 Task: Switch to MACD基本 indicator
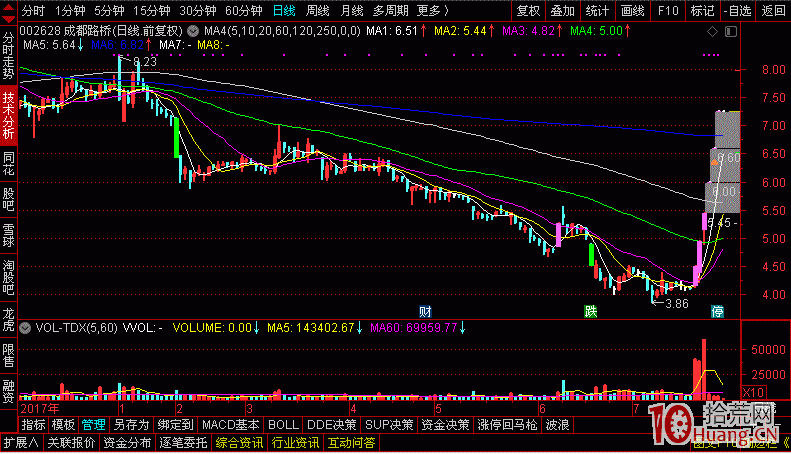(231, 425)
